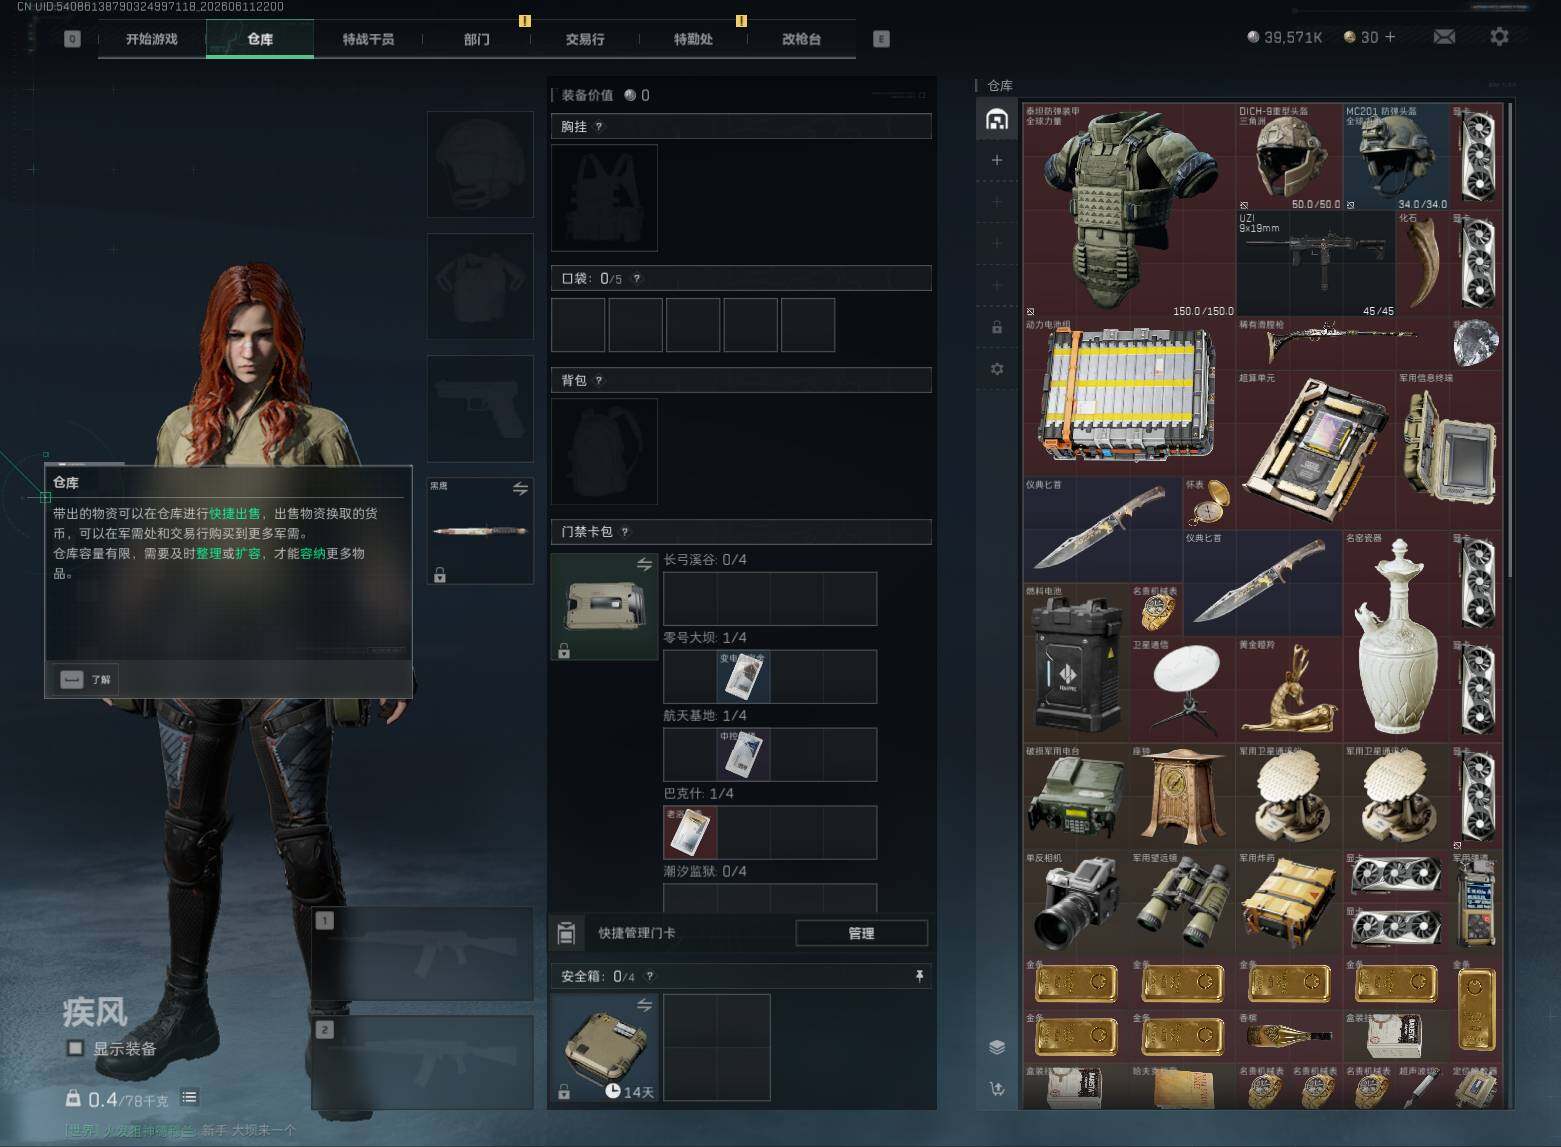1561x1147 pixels.
Task: Select the keycard in 零号大坝 row
Action: pos(743,676)
